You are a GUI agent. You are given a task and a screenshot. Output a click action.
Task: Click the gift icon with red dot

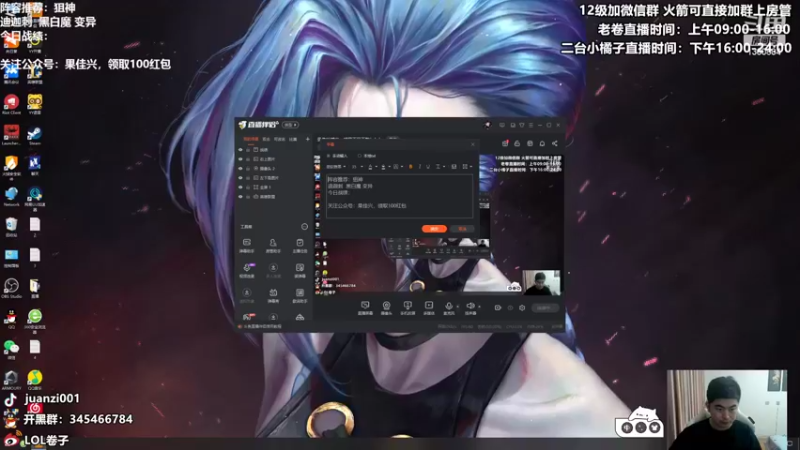coord(505,143)
